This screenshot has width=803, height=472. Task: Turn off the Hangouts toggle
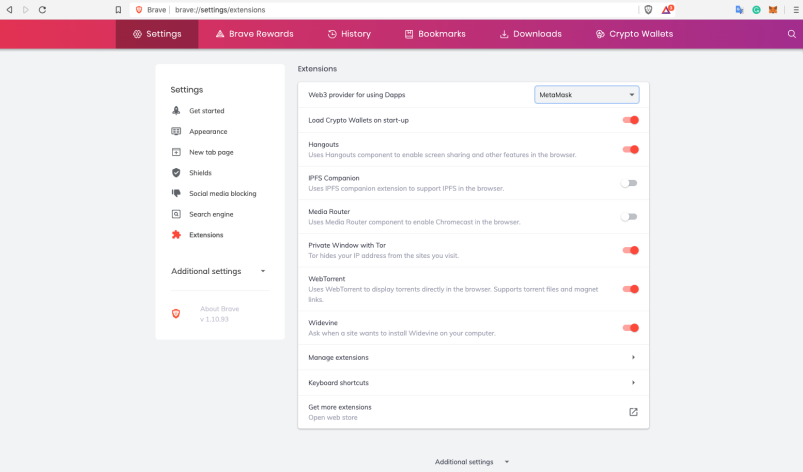(630, 149)
